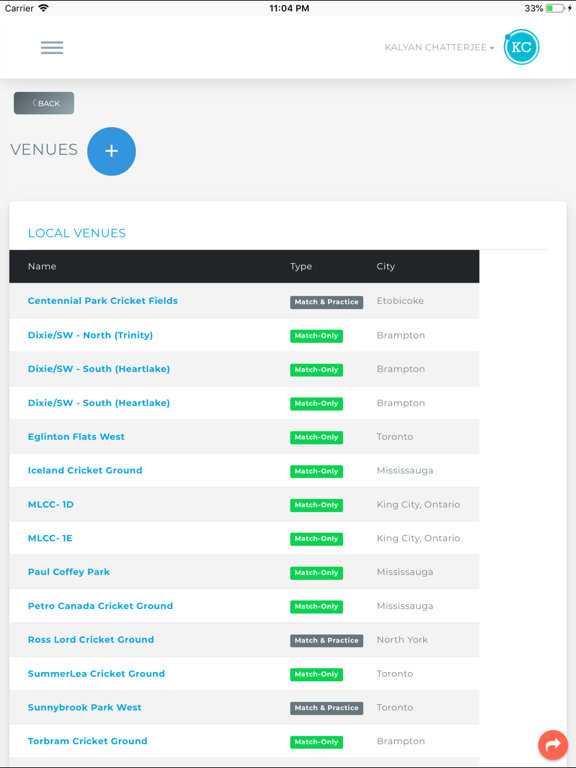Screen dimensions: 576x768
Task: Tap Match-Only badge for Petro Canada Ground
Action: [x=316, y=607]
